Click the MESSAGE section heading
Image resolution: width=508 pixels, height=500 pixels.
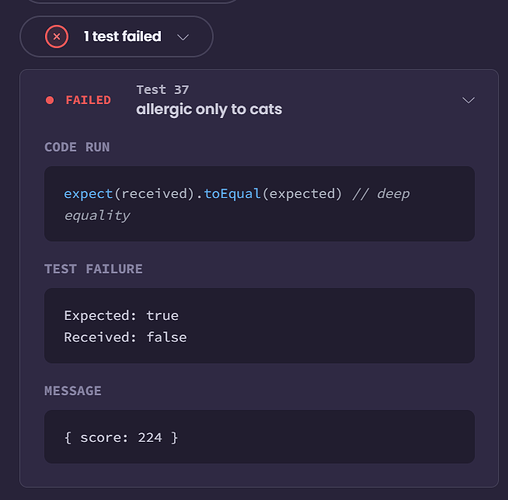[73, 391]
